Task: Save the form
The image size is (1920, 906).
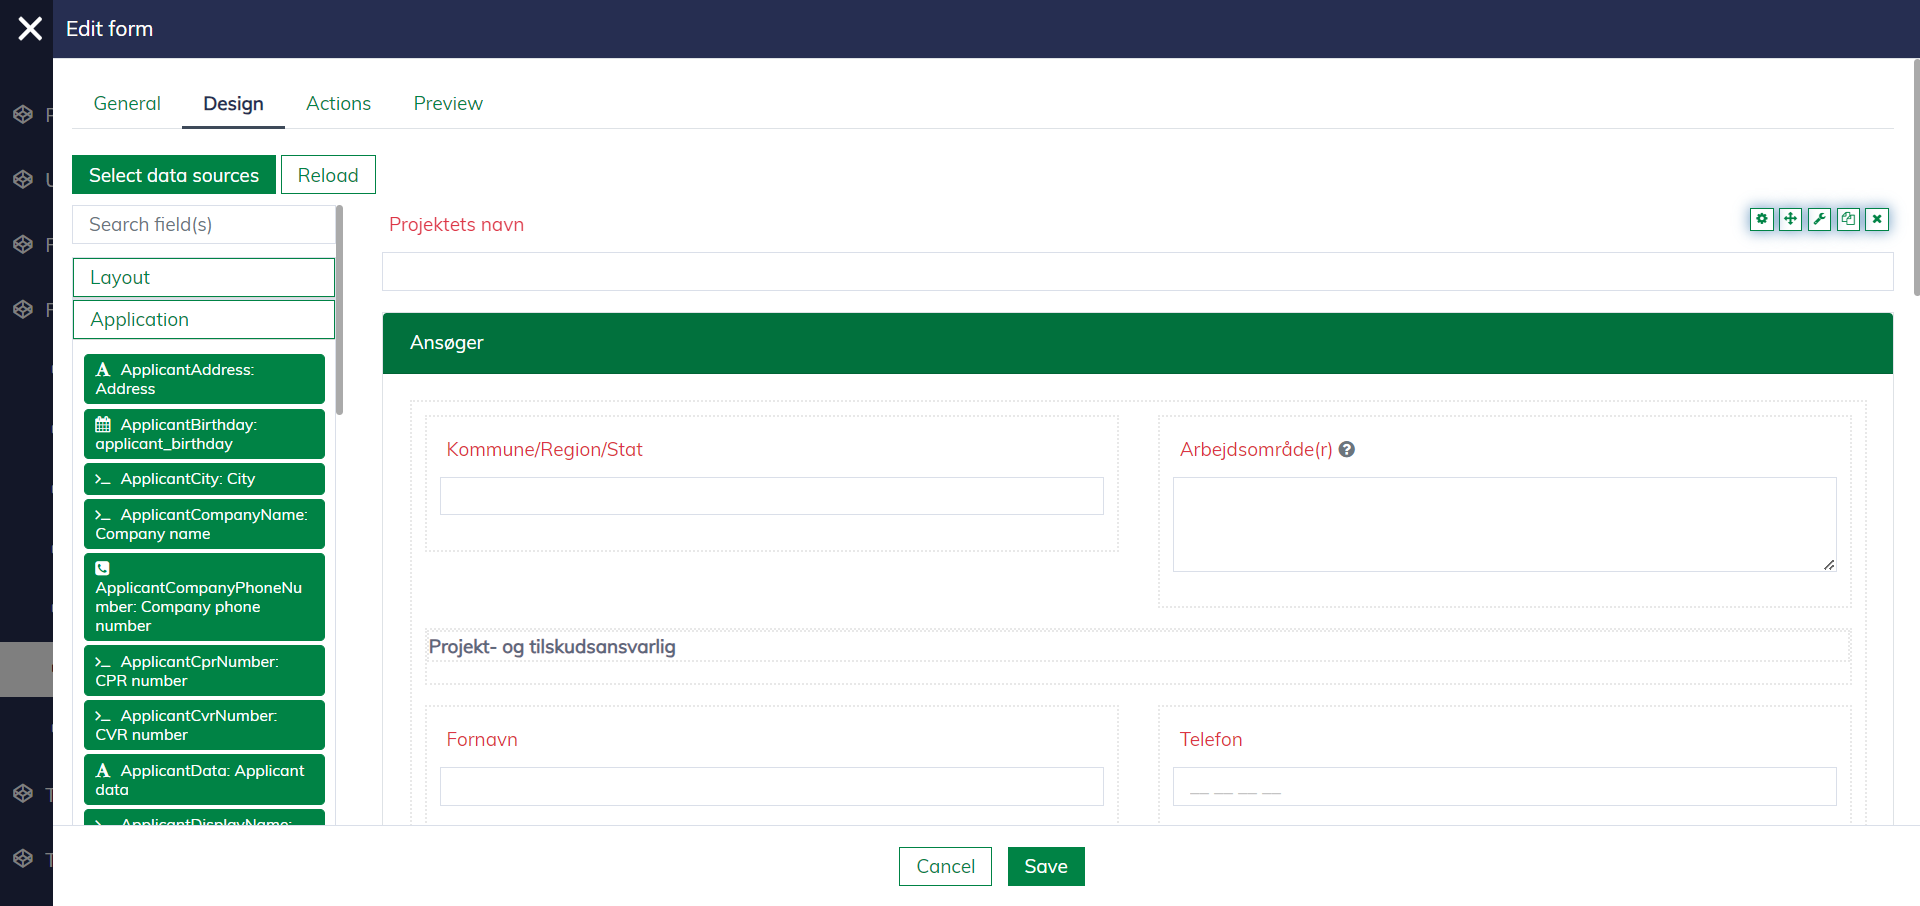Action: [1045, 867]
